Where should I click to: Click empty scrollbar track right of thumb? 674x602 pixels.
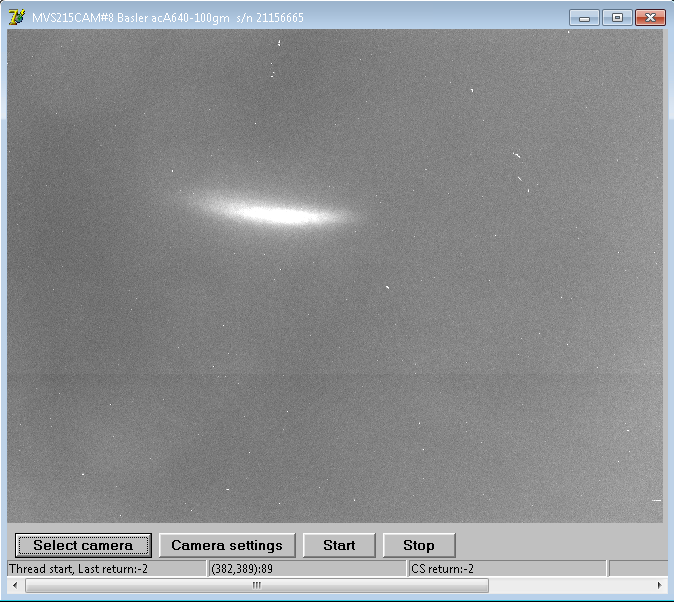click(x=570, y=585)
